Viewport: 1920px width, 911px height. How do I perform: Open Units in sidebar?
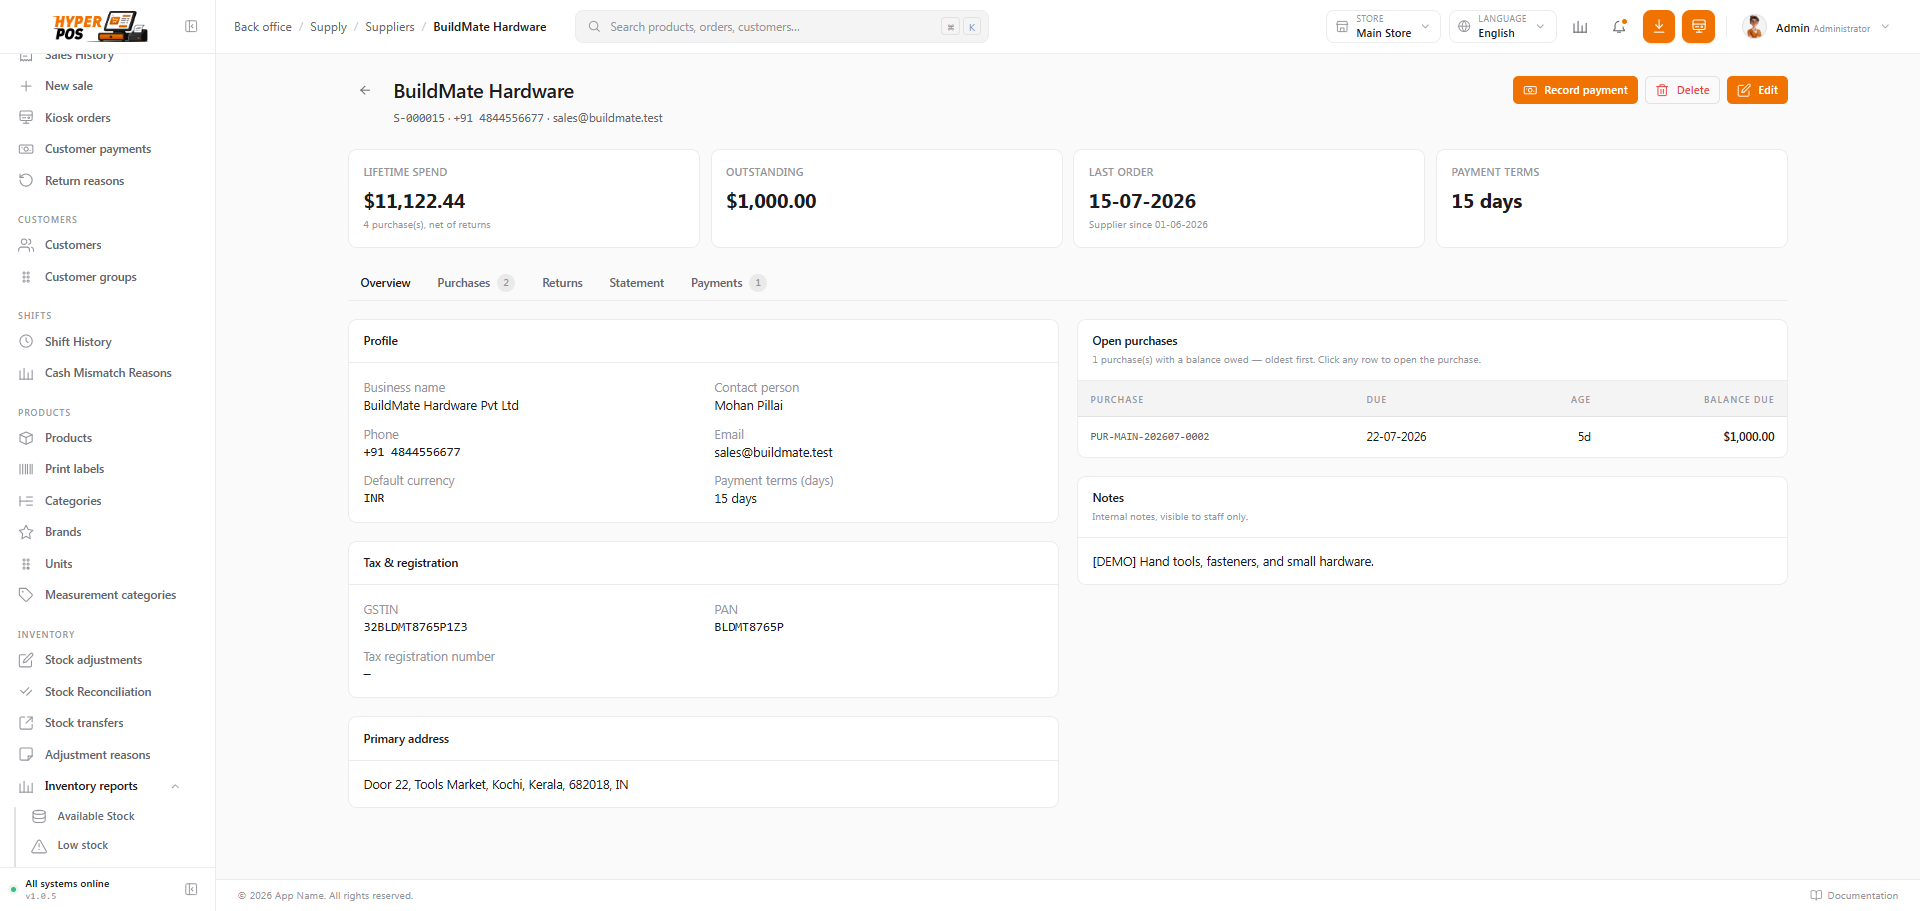[x=59, y=564]
